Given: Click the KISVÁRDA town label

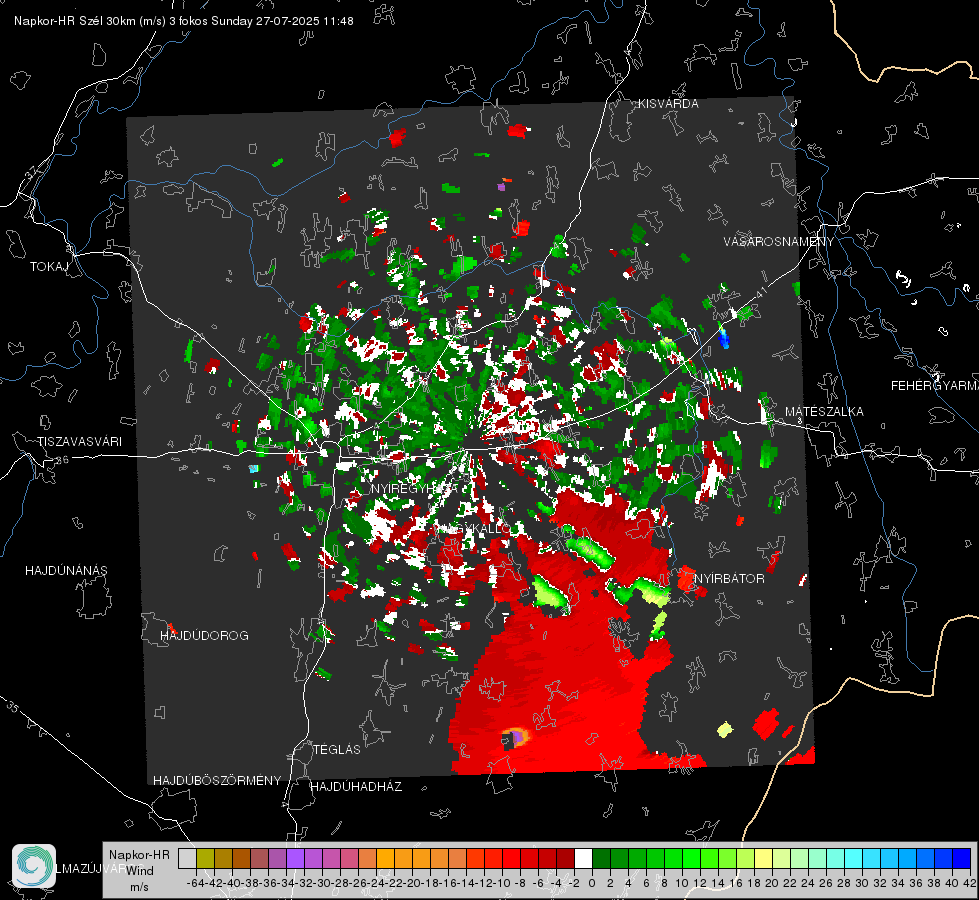Looking at the screenshot, I should pos(667,104).
